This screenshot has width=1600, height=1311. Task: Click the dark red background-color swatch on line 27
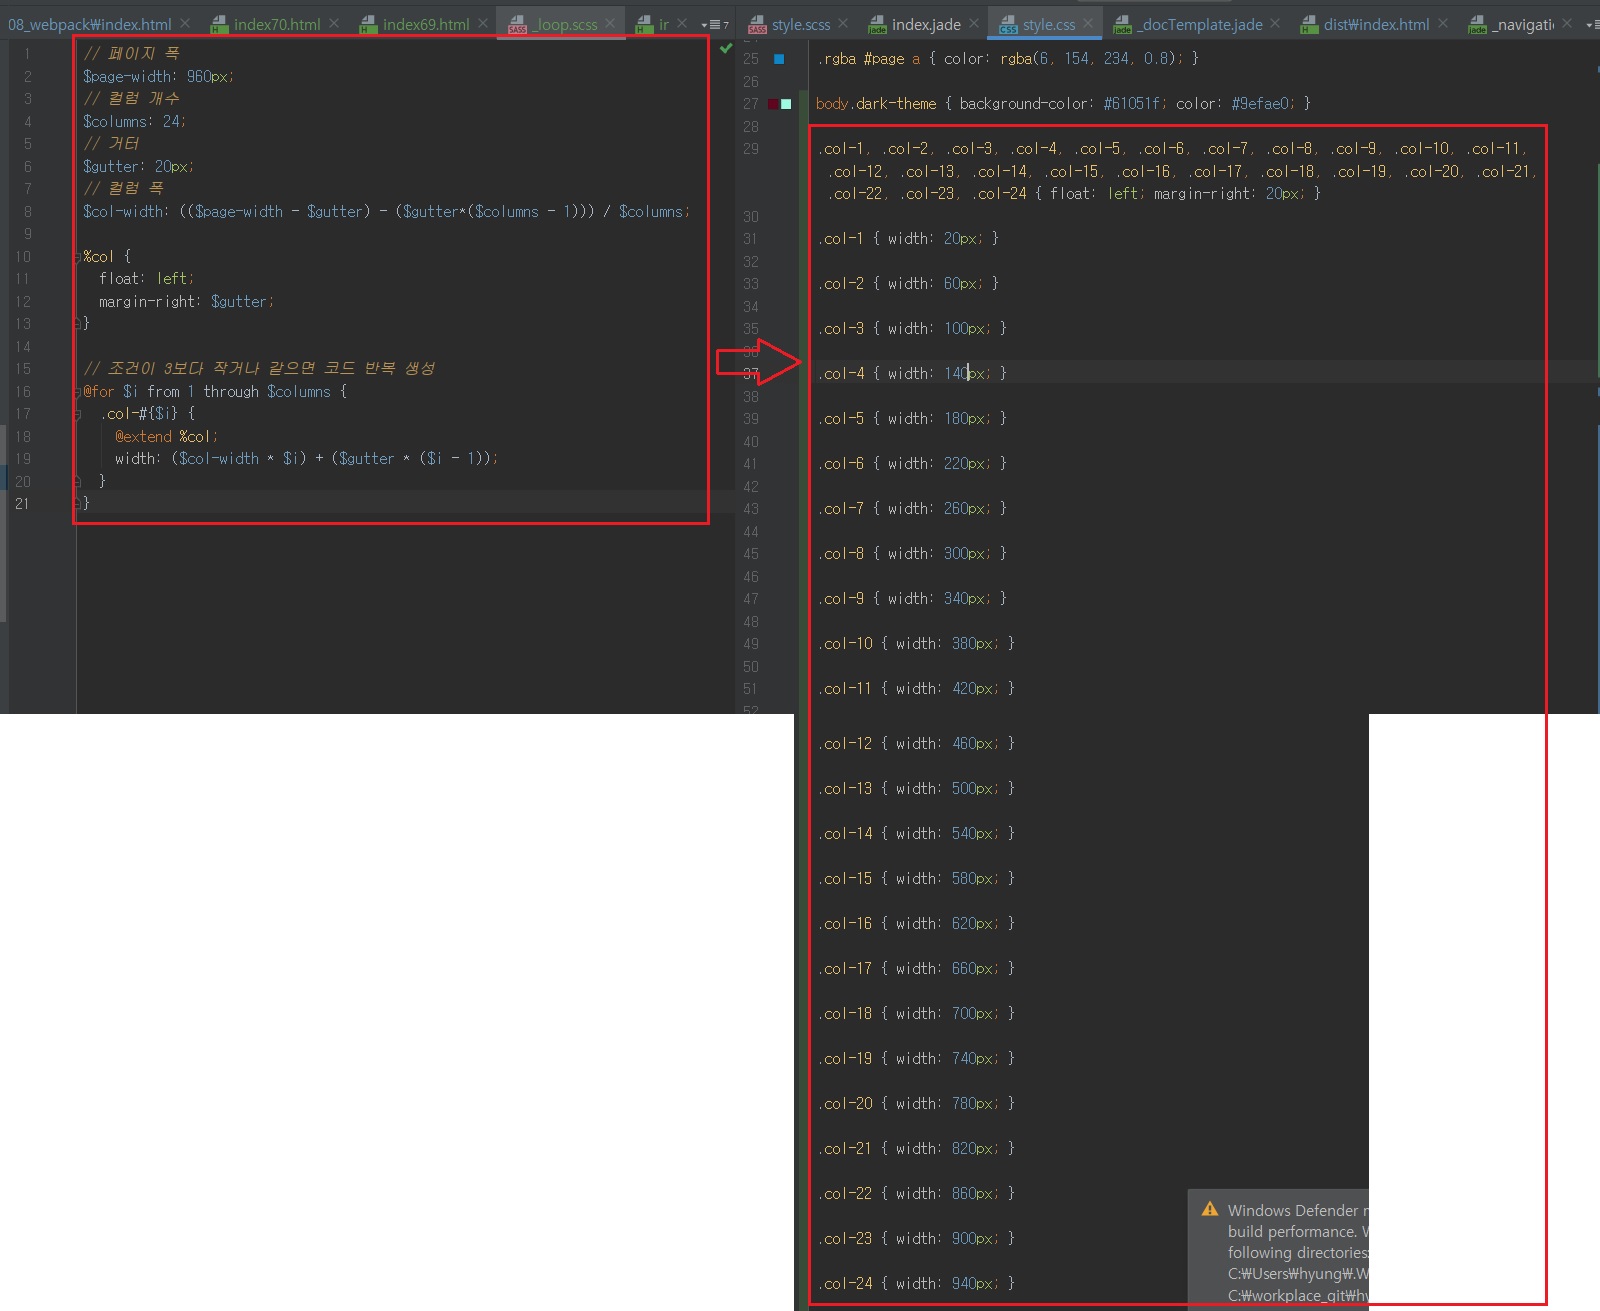pyautogui.click(x=773, y=104)
